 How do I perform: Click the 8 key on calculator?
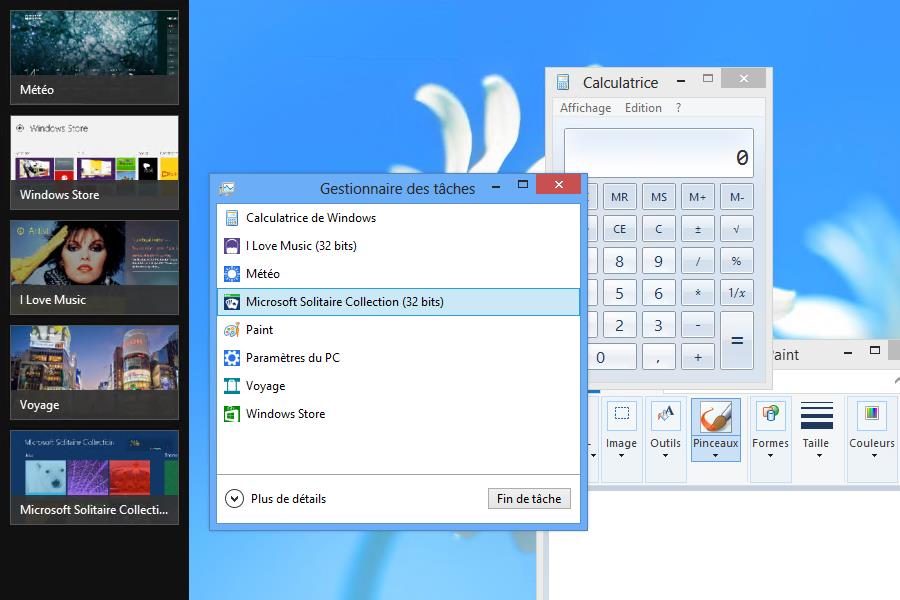click(x=619, y=261)
